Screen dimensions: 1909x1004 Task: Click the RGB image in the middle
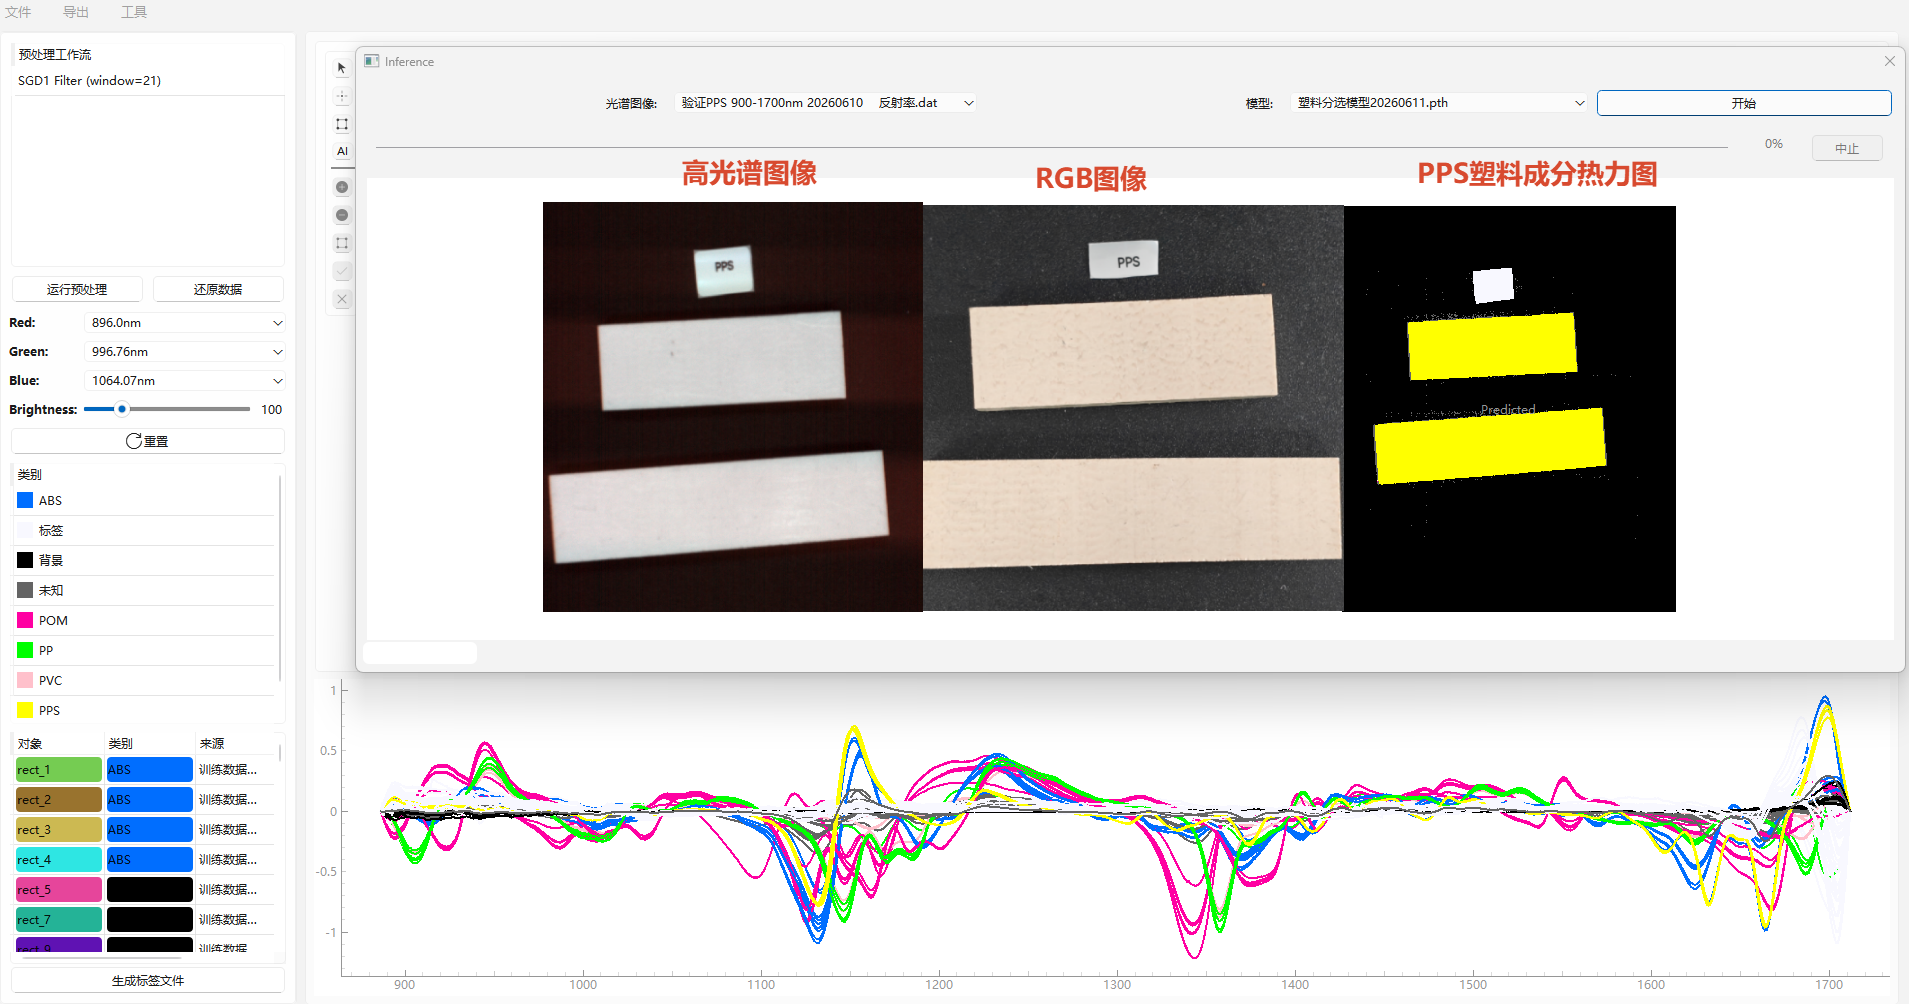coord(1133,408)
